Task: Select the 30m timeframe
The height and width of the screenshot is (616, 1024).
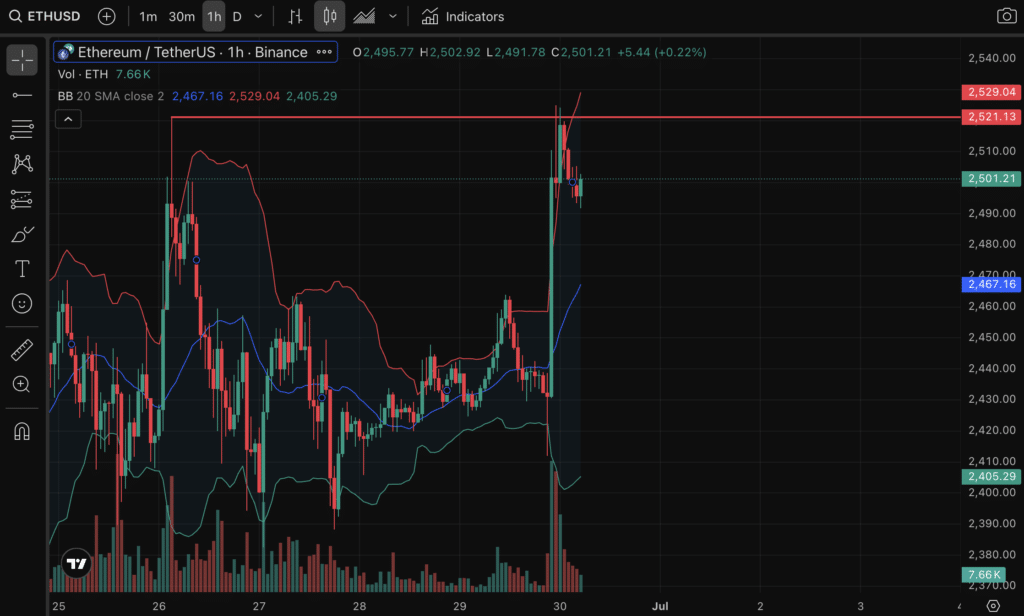Action: pos(182,16)
